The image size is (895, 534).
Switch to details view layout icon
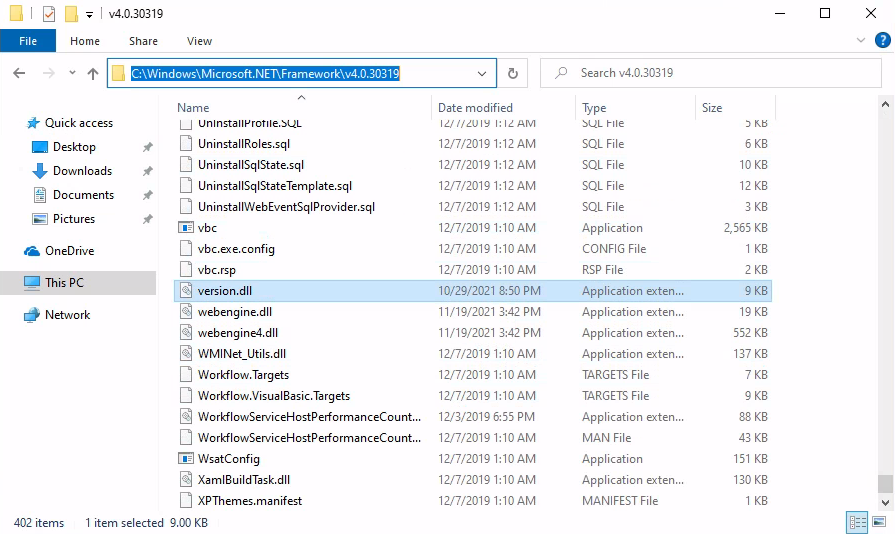pyautogui.click(x=857, y=522)
